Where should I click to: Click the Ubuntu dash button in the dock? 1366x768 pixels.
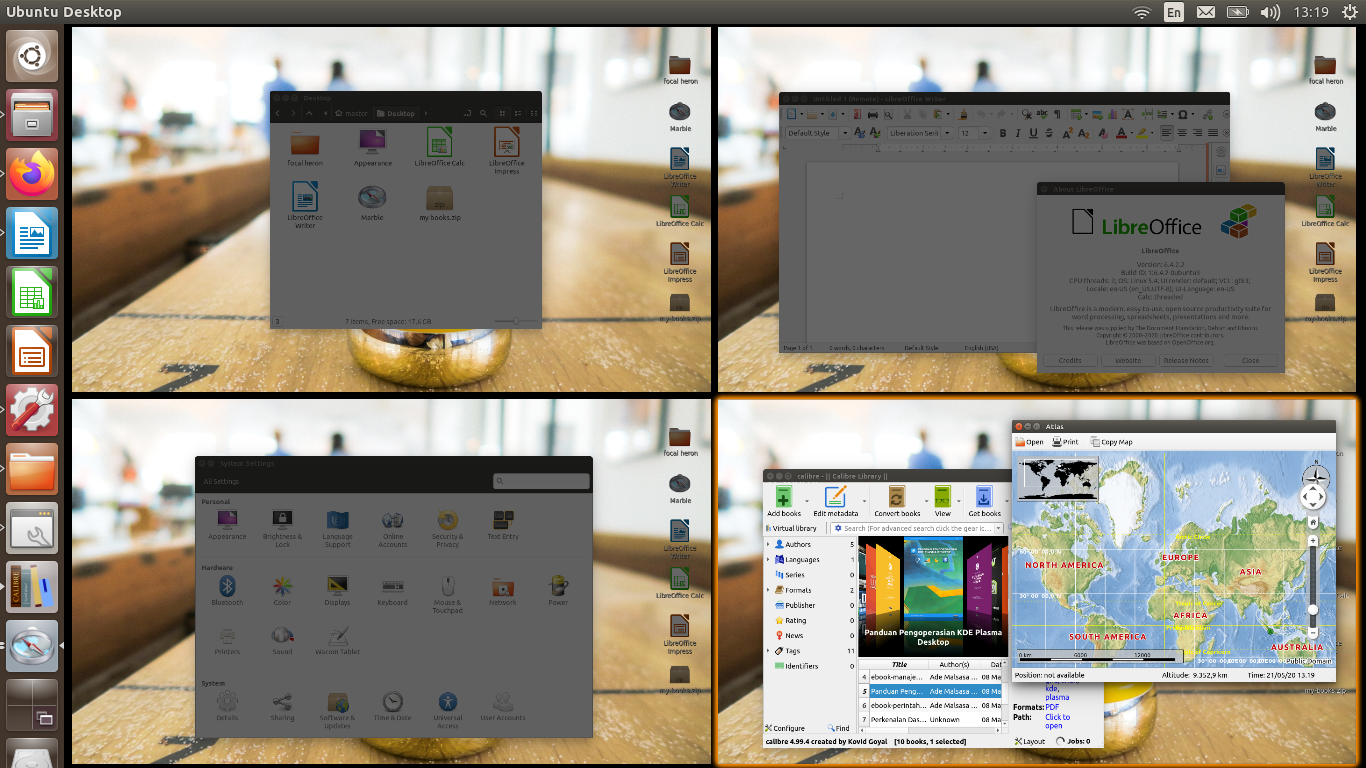click(32, 55)
